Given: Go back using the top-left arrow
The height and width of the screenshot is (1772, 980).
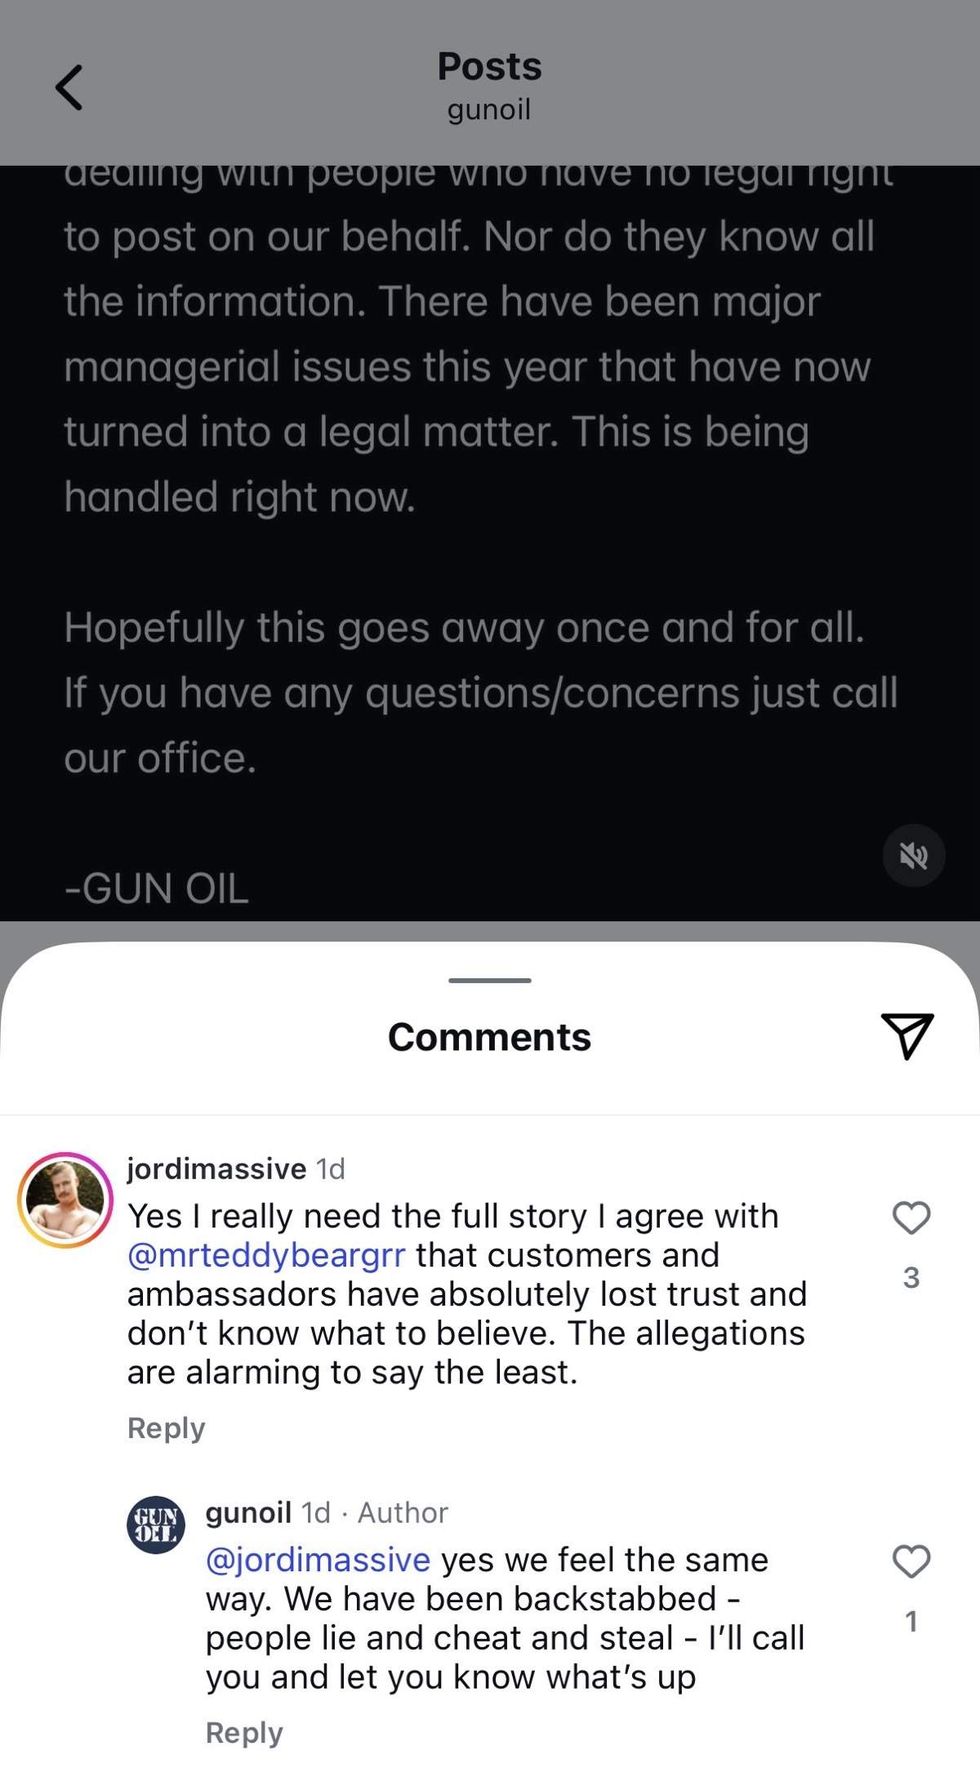Looking at the screenshot, I should pos(68,88).
